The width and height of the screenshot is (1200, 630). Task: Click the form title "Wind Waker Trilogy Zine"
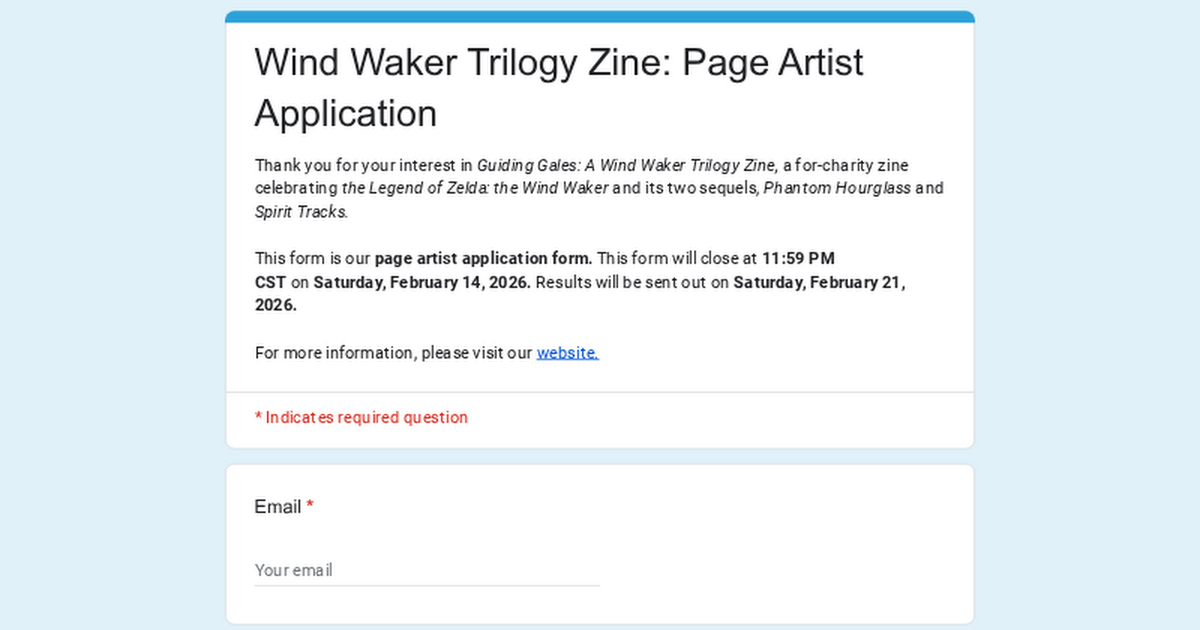coord(466,63)
